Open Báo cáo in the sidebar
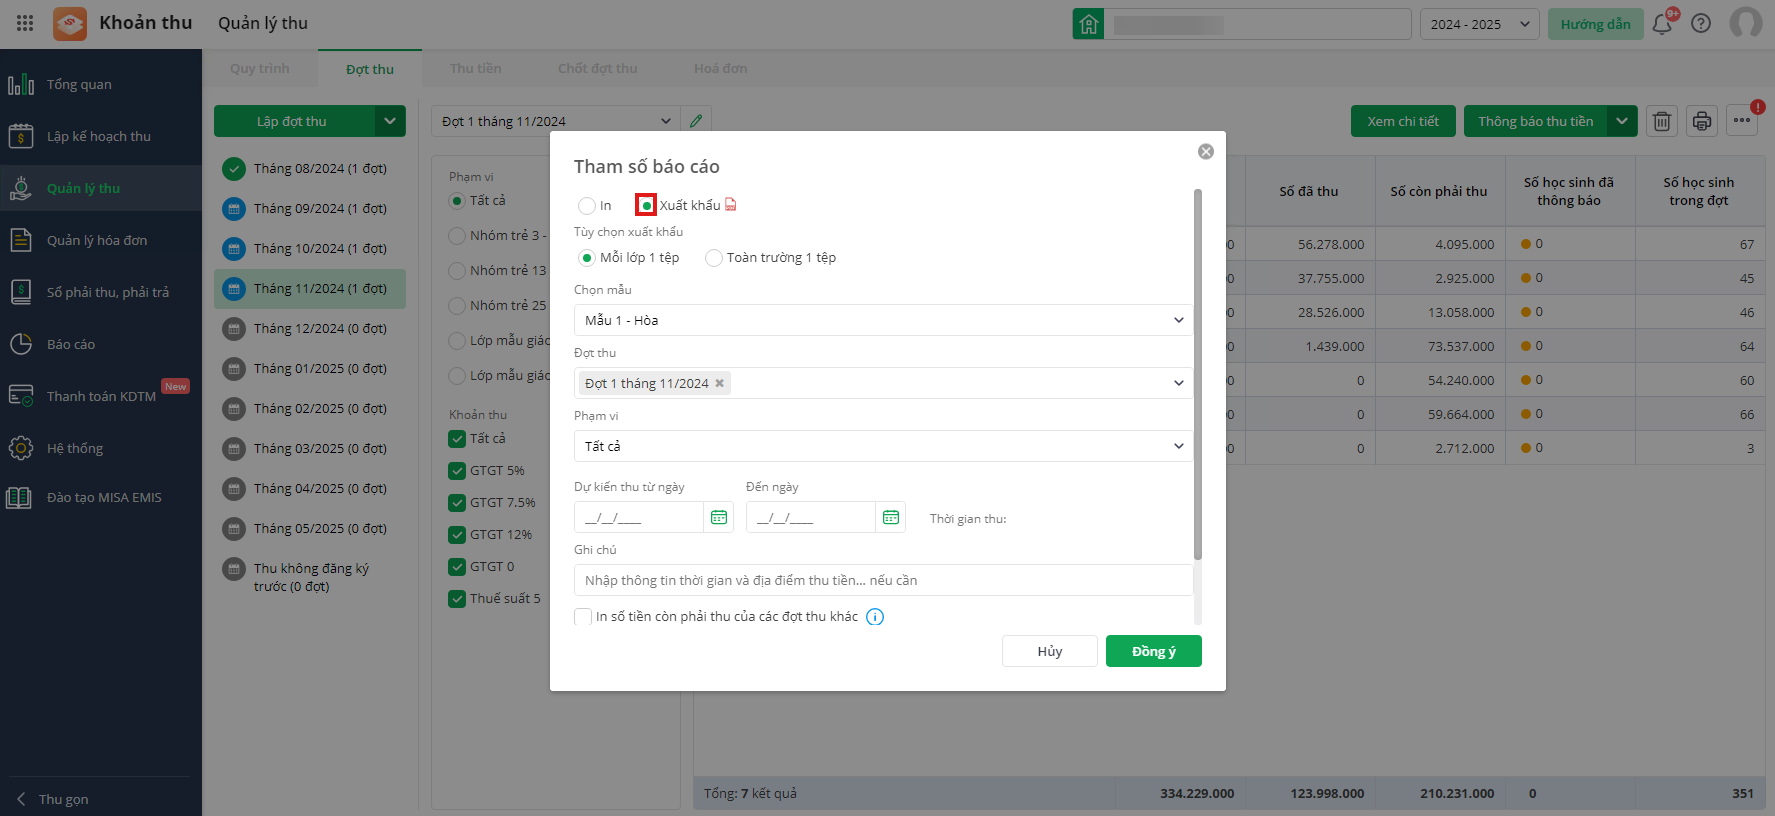1775x816 pixels. click(71, 344)
